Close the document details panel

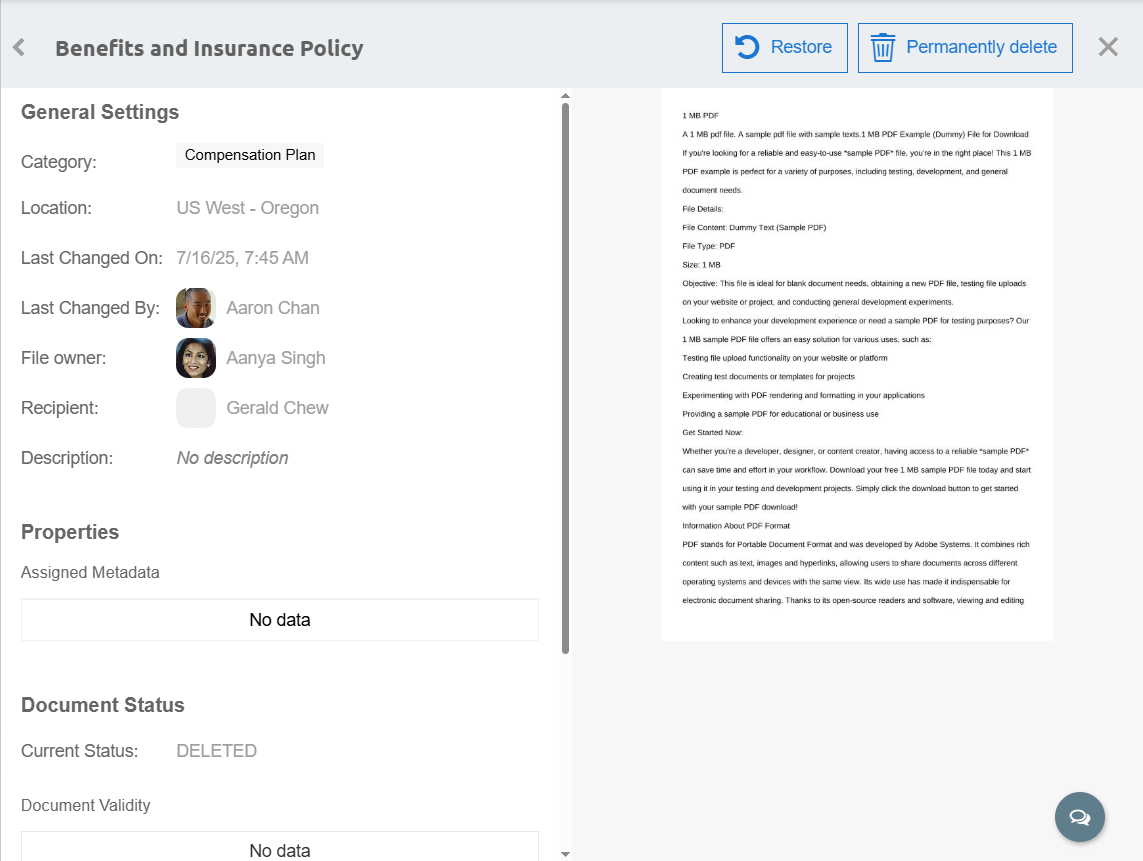[x=1108, y=47]
